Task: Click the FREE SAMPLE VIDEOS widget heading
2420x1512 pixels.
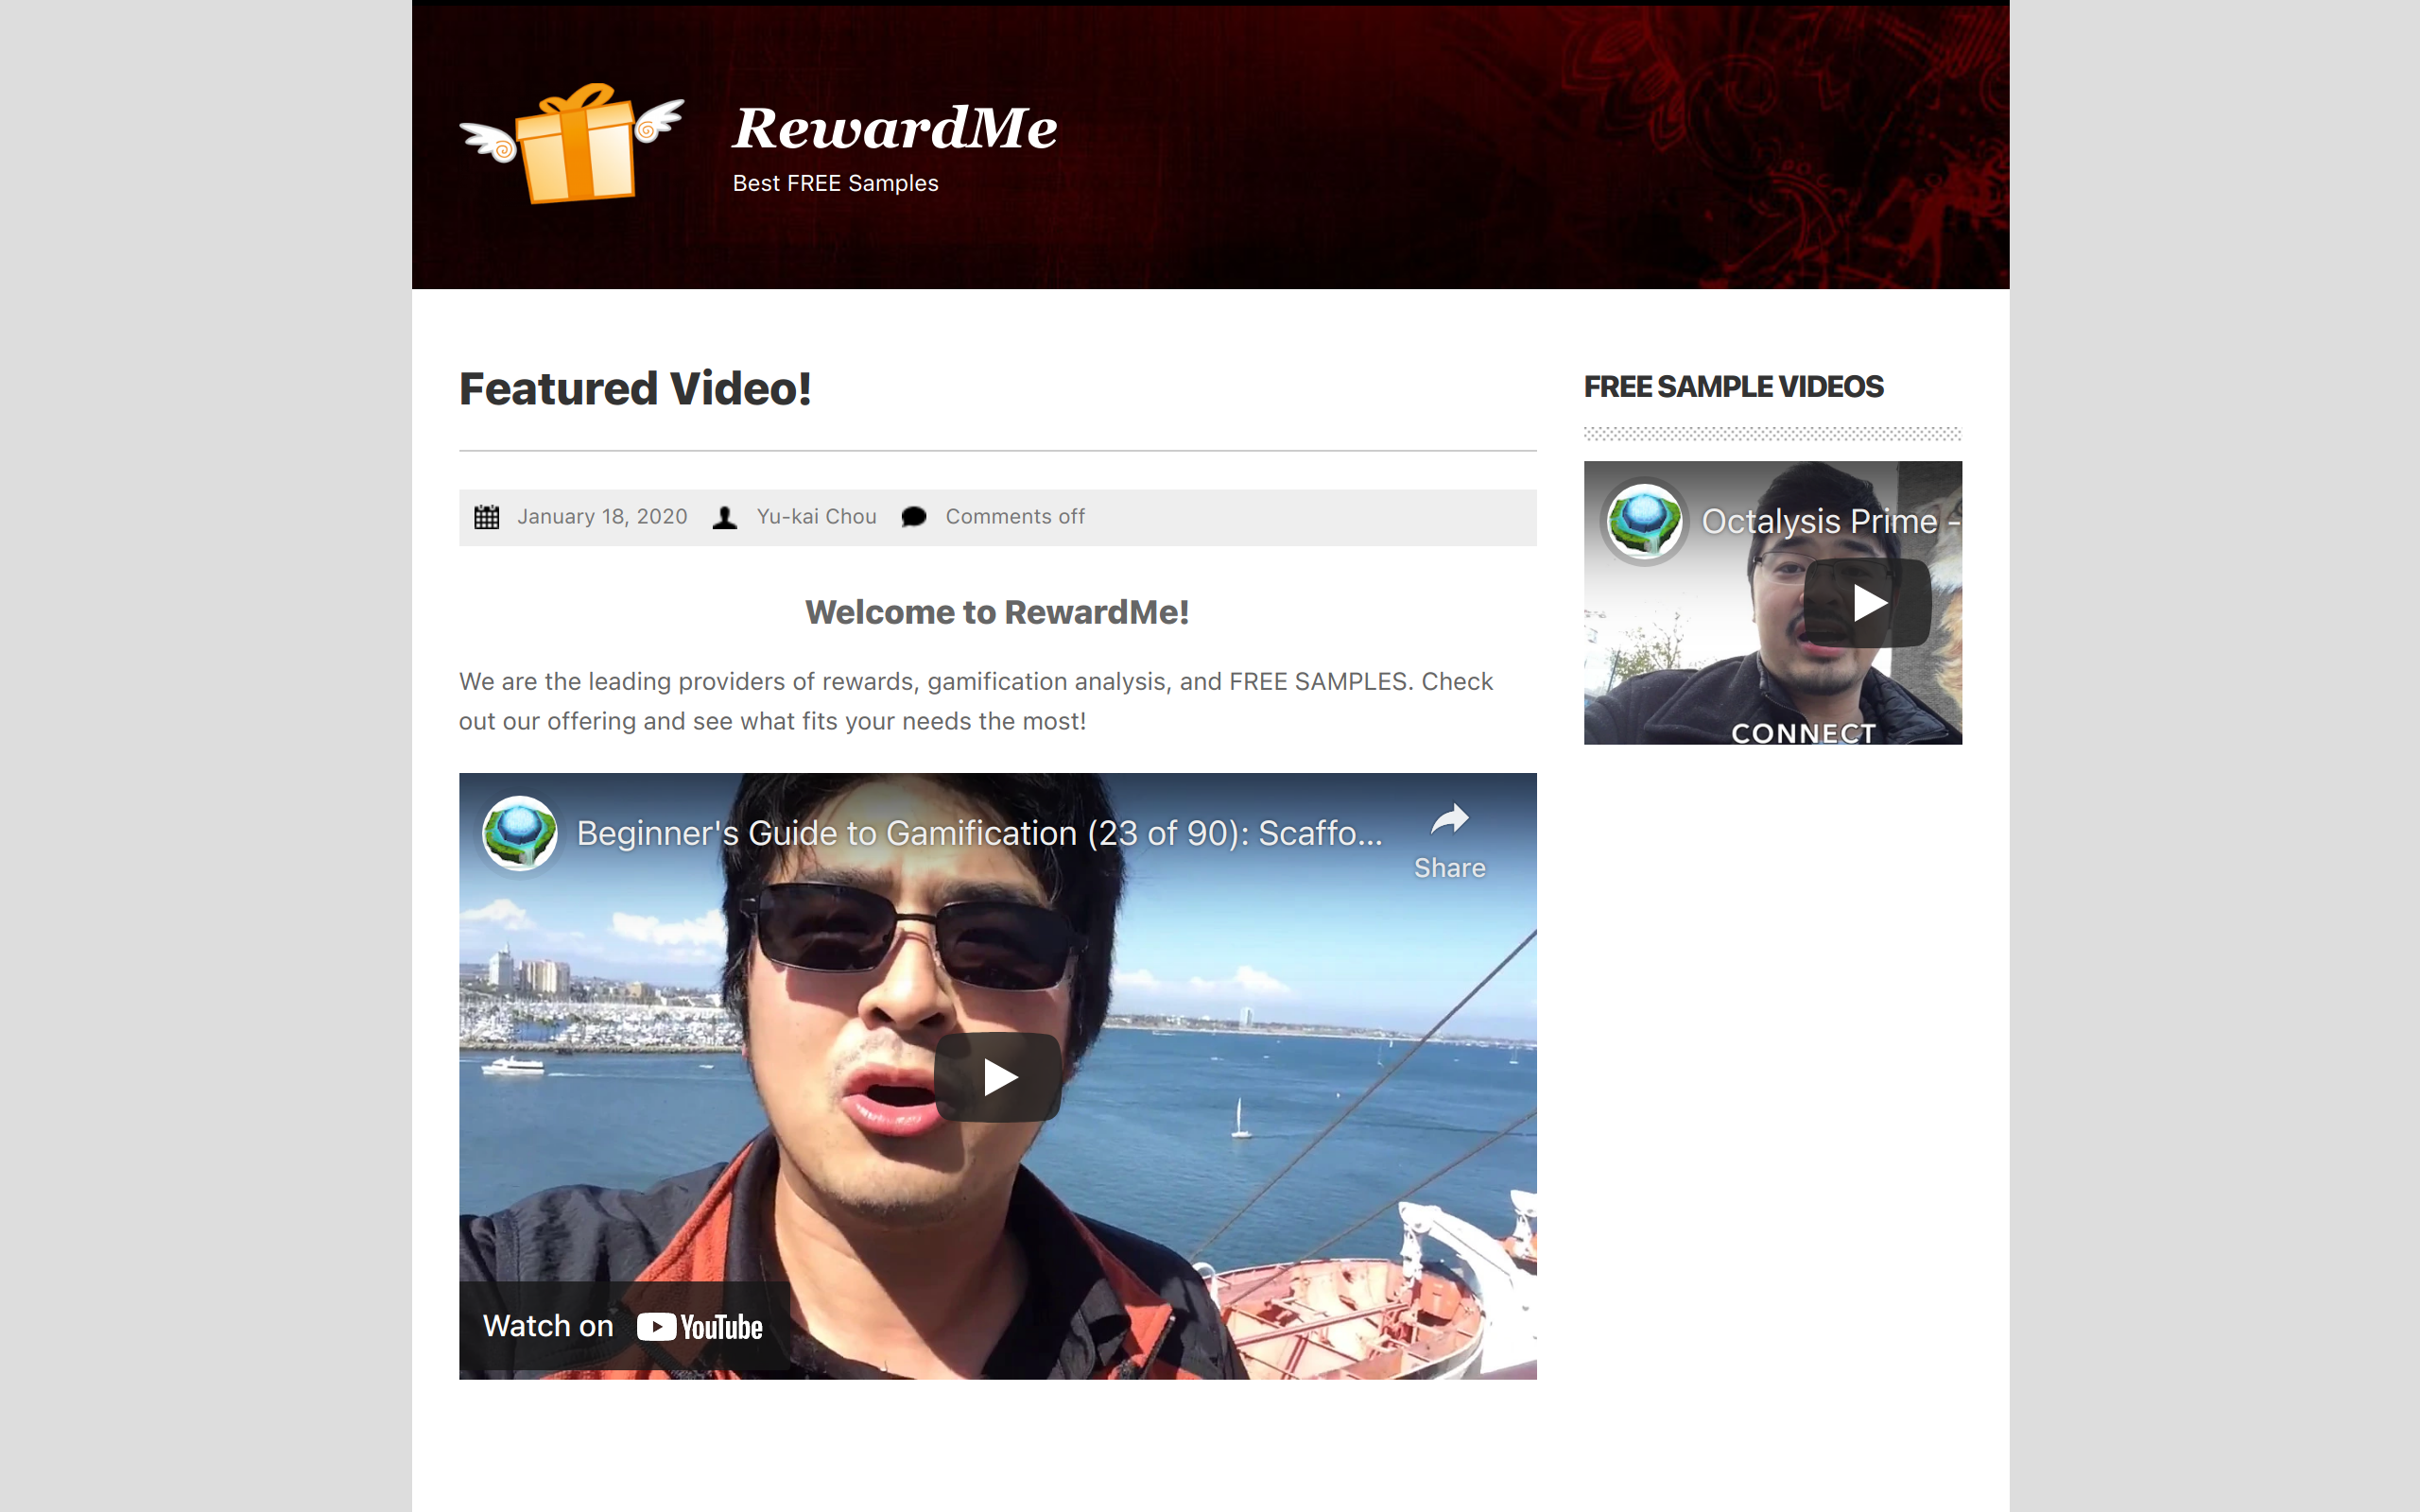Action: [x=1733, y=387]
